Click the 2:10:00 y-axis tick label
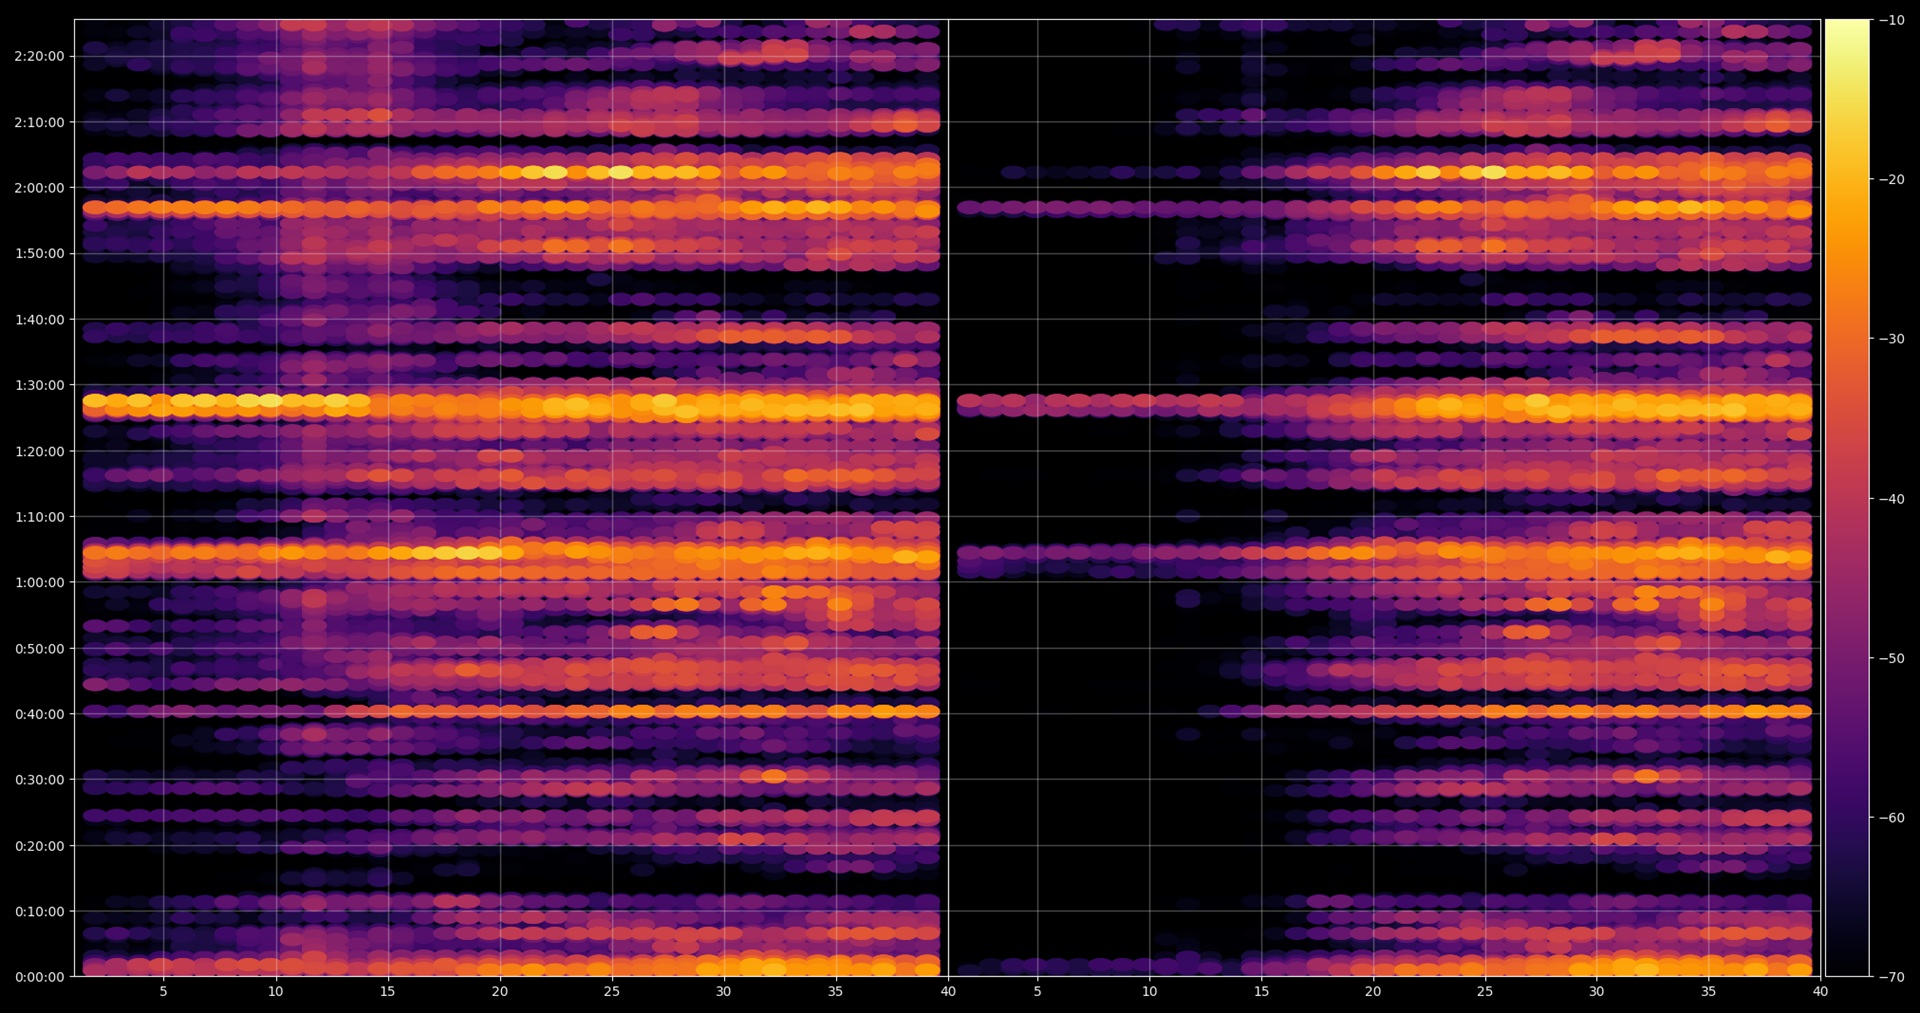 point(39,122)
